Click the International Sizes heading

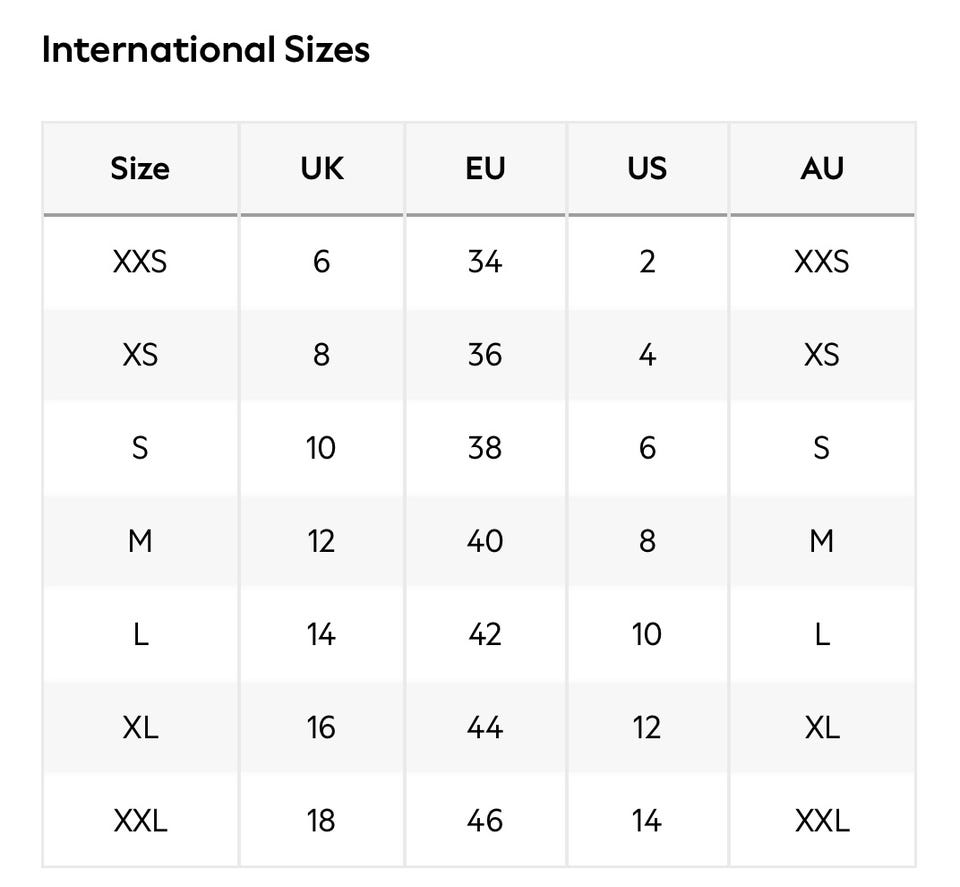tap(206, 50)
